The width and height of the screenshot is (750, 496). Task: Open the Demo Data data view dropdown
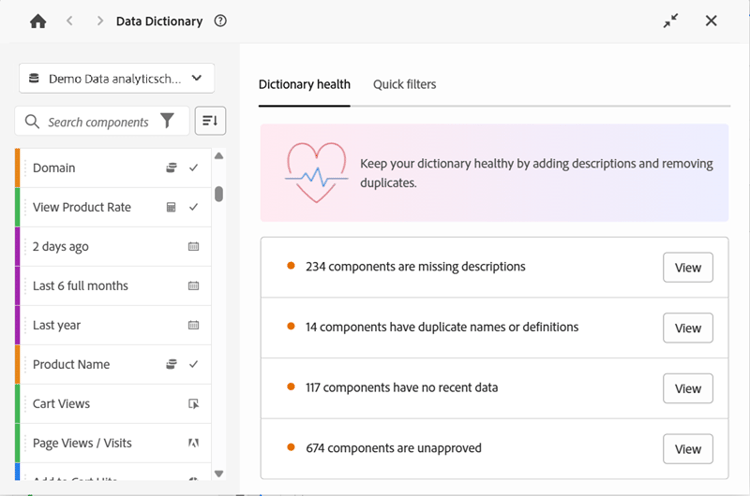(x=116, y=78)
